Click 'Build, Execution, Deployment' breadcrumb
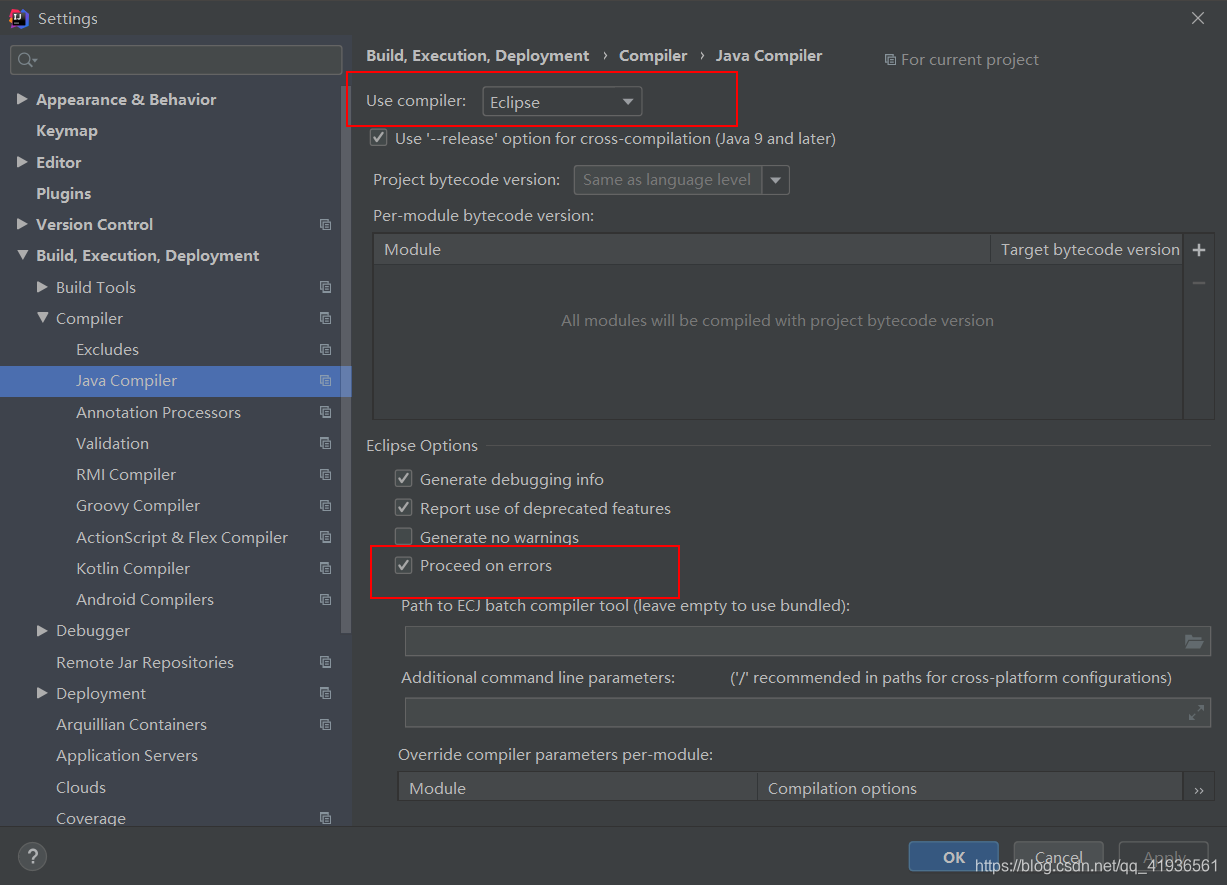The width and height of the screenshot is (1227, 885). 478,56
